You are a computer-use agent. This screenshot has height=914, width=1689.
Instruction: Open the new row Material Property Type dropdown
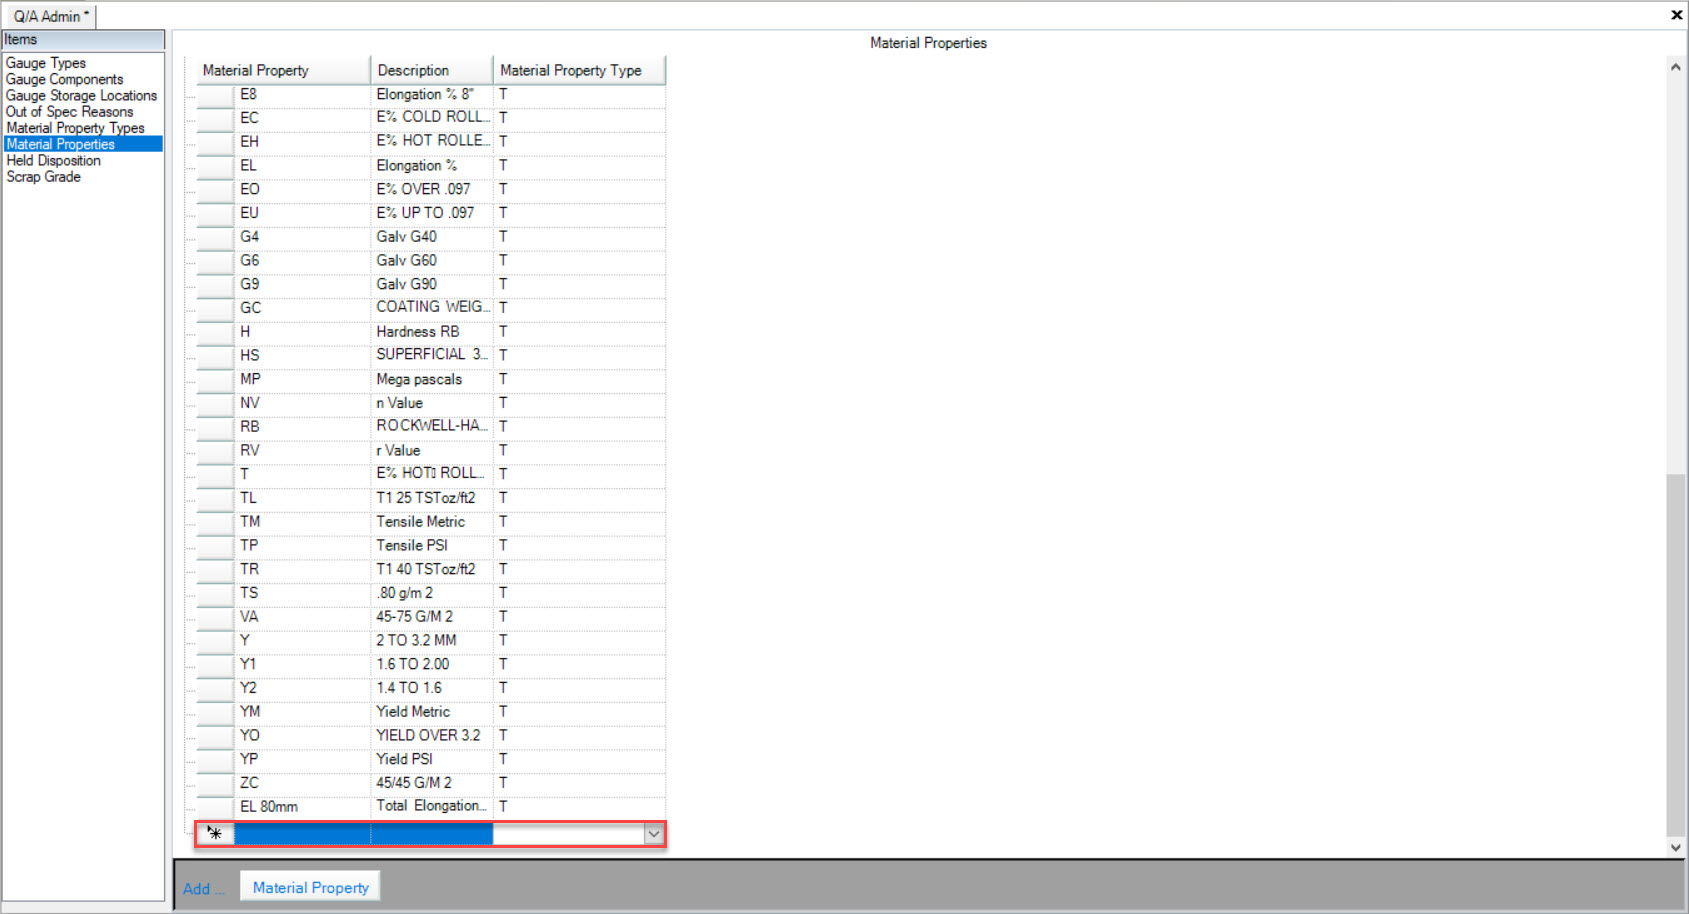click(654, 834)
